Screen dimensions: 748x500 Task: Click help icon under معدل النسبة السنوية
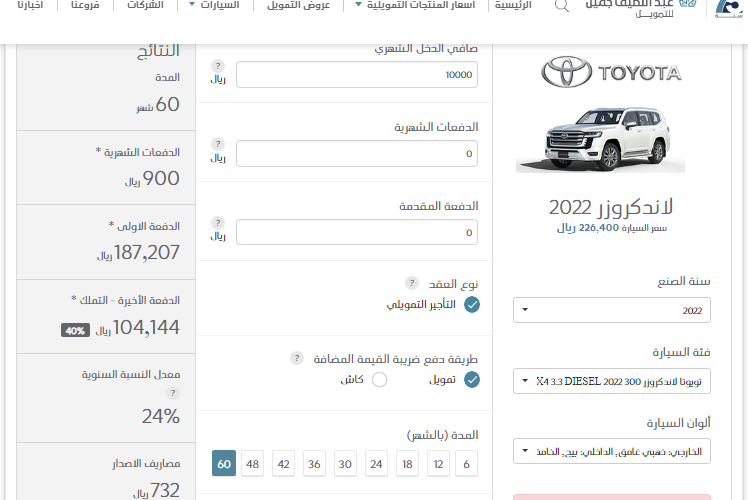[173, 393]
